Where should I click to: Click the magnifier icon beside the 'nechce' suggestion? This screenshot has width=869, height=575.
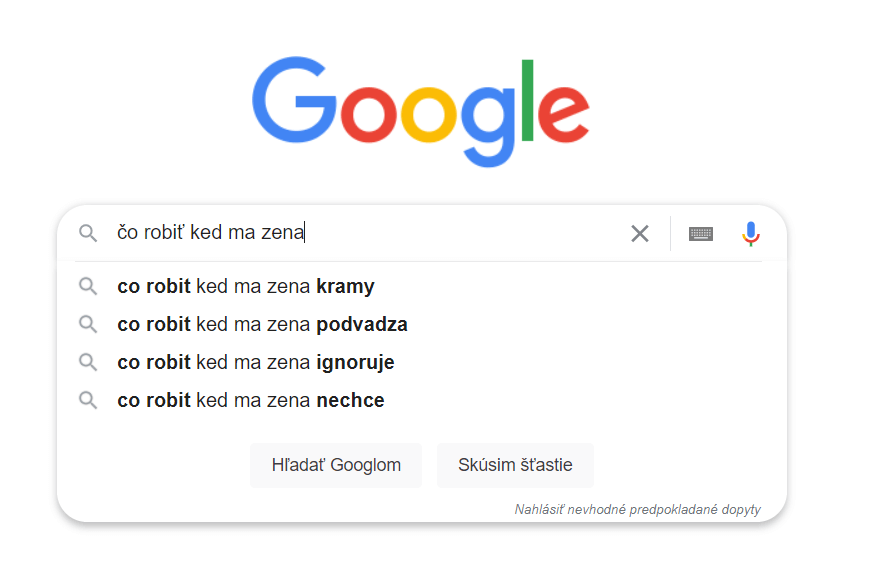click(x=88, y=400)
